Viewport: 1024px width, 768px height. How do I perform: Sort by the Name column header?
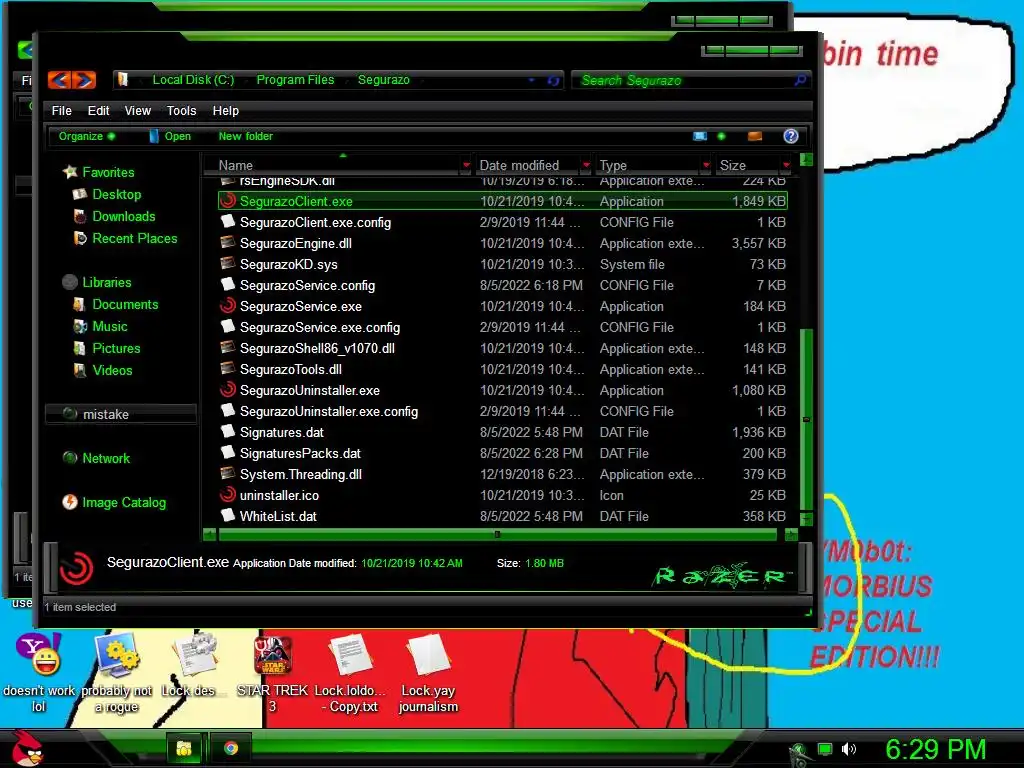click(336, 165)
